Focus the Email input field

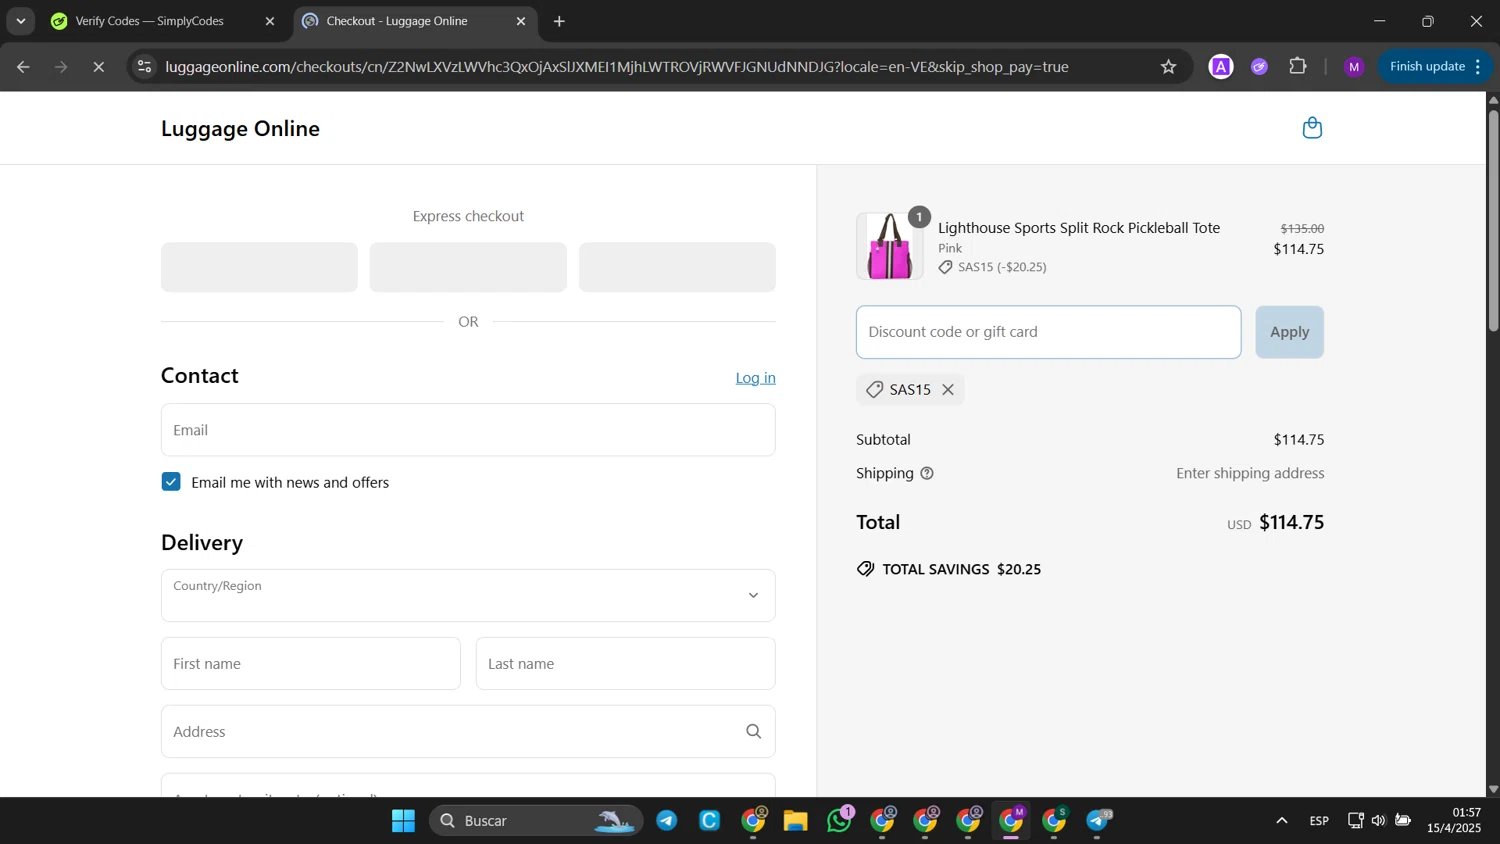468,430
